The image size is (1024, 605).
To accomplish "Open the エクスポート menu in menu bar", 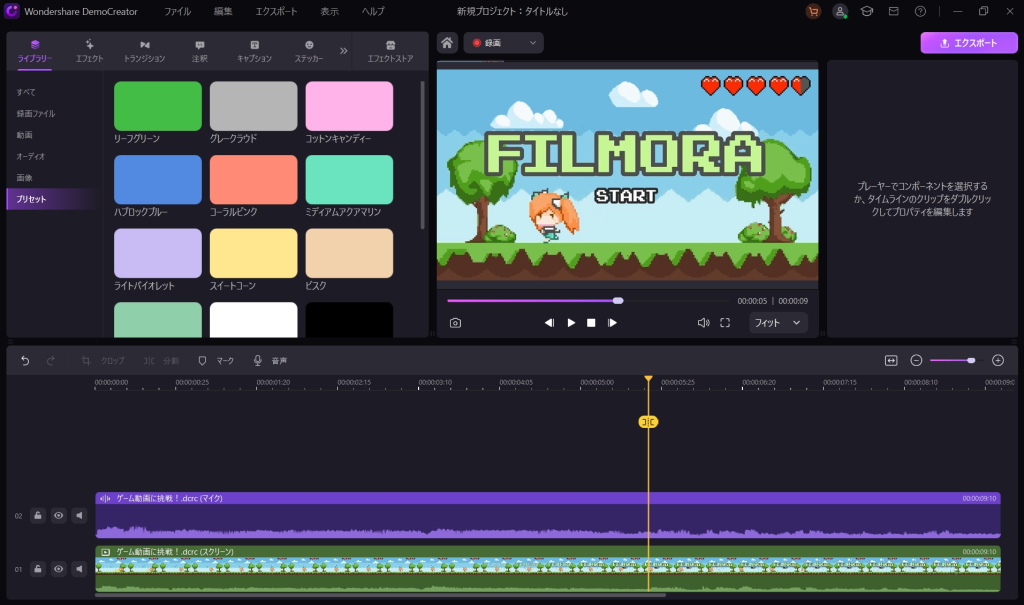I will (275, 11).
